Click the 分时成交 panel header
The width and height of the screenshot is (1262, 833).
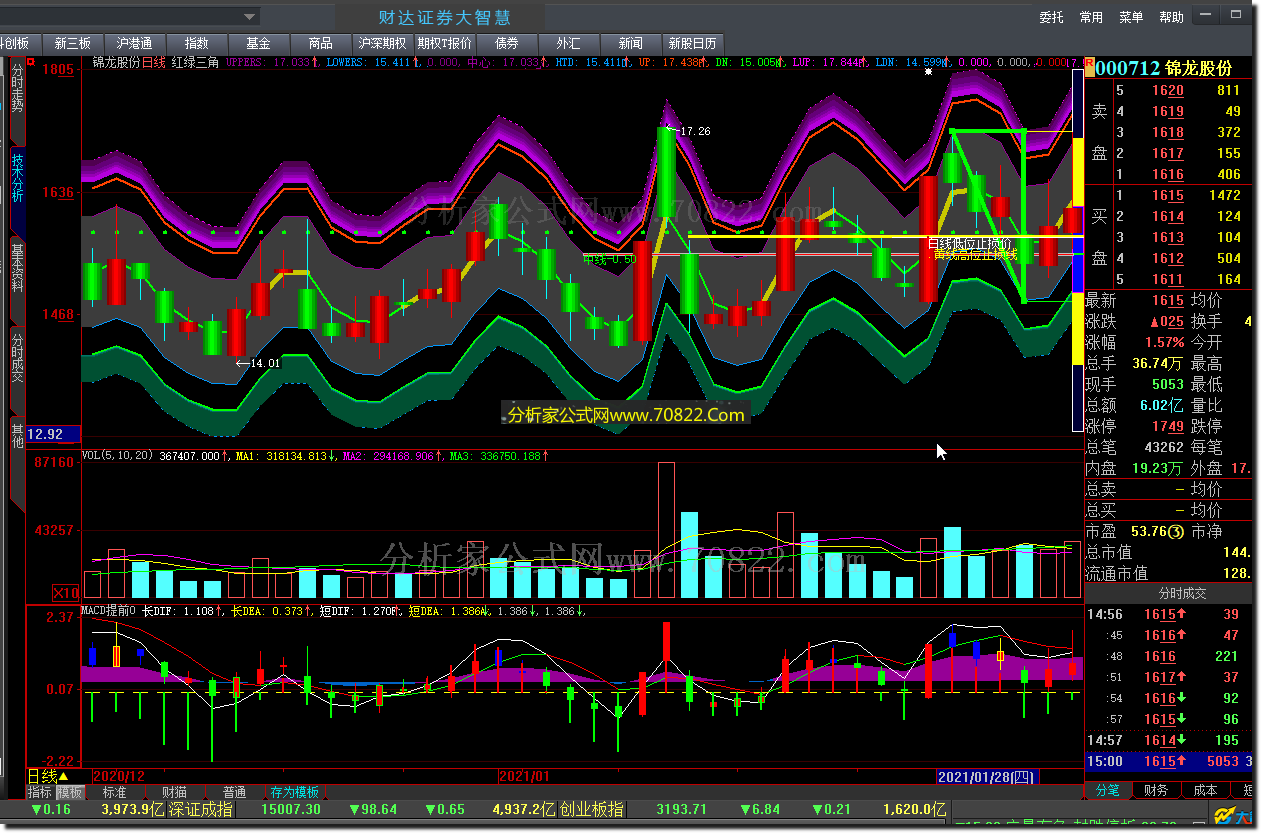point(1182,593)
